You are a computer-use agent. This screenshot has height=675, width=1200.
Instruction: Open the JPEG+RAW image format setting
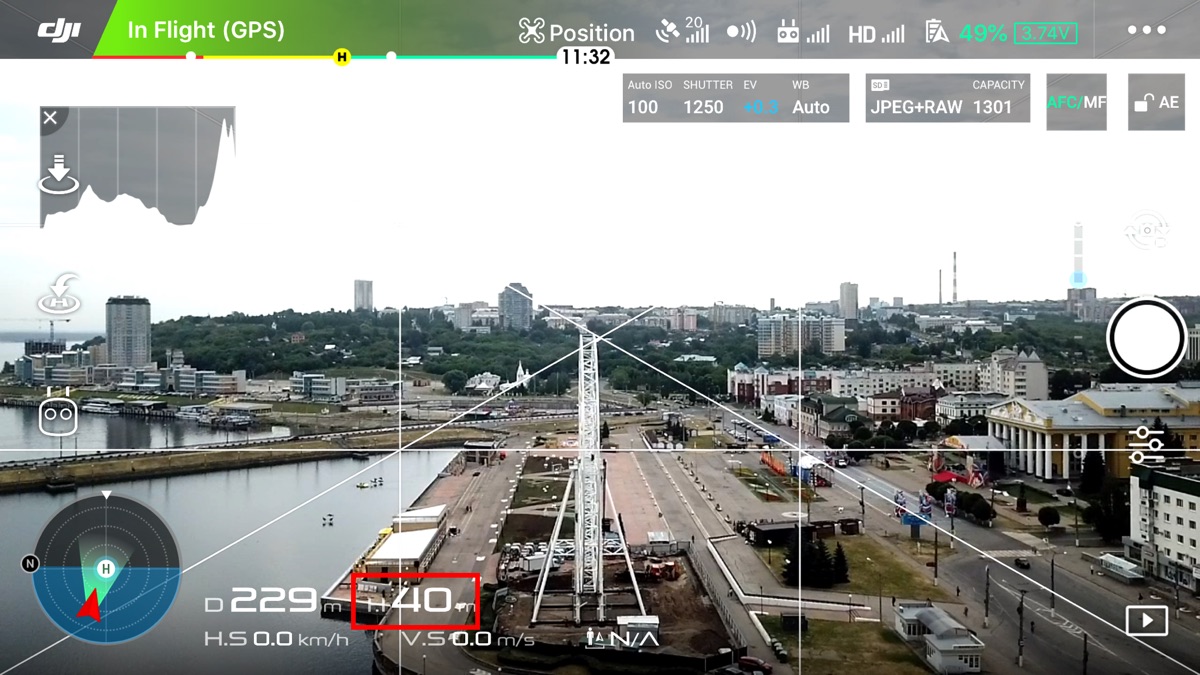[915, 98]
